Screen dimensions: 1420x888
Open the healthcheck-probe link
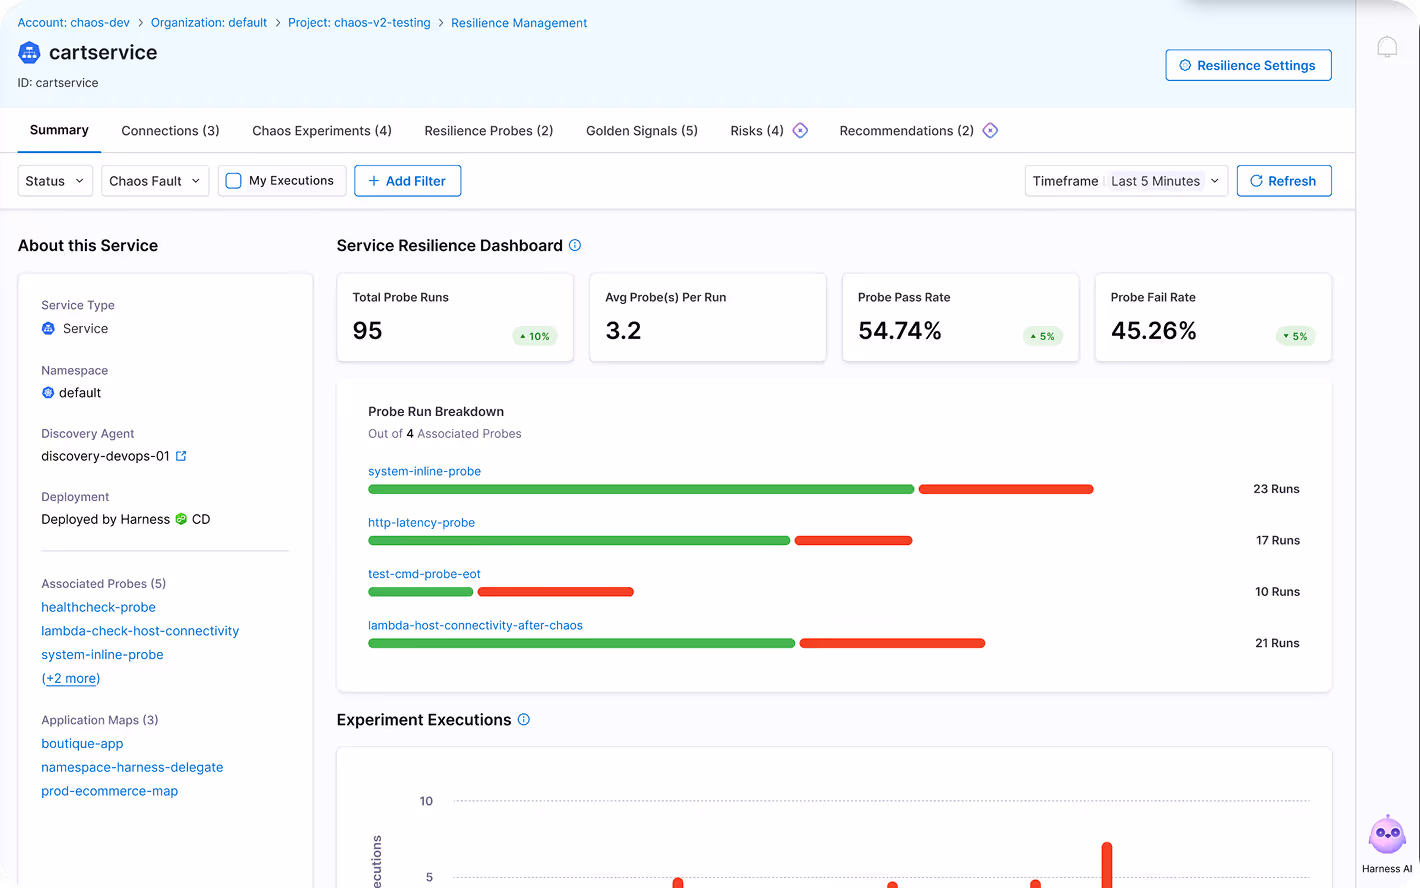click(x=98, y=607)
